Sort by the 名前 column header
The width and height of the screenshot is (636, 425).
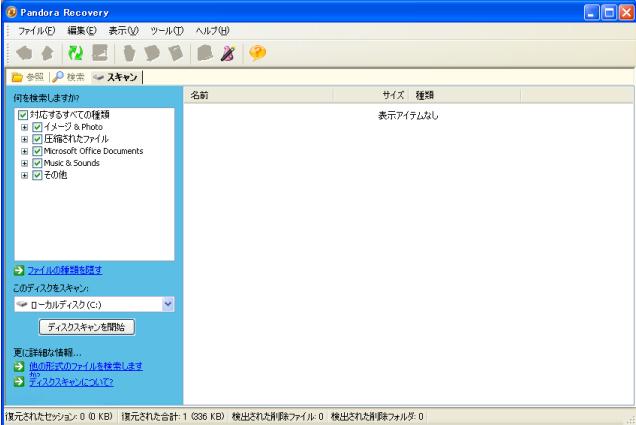point(258,95)
